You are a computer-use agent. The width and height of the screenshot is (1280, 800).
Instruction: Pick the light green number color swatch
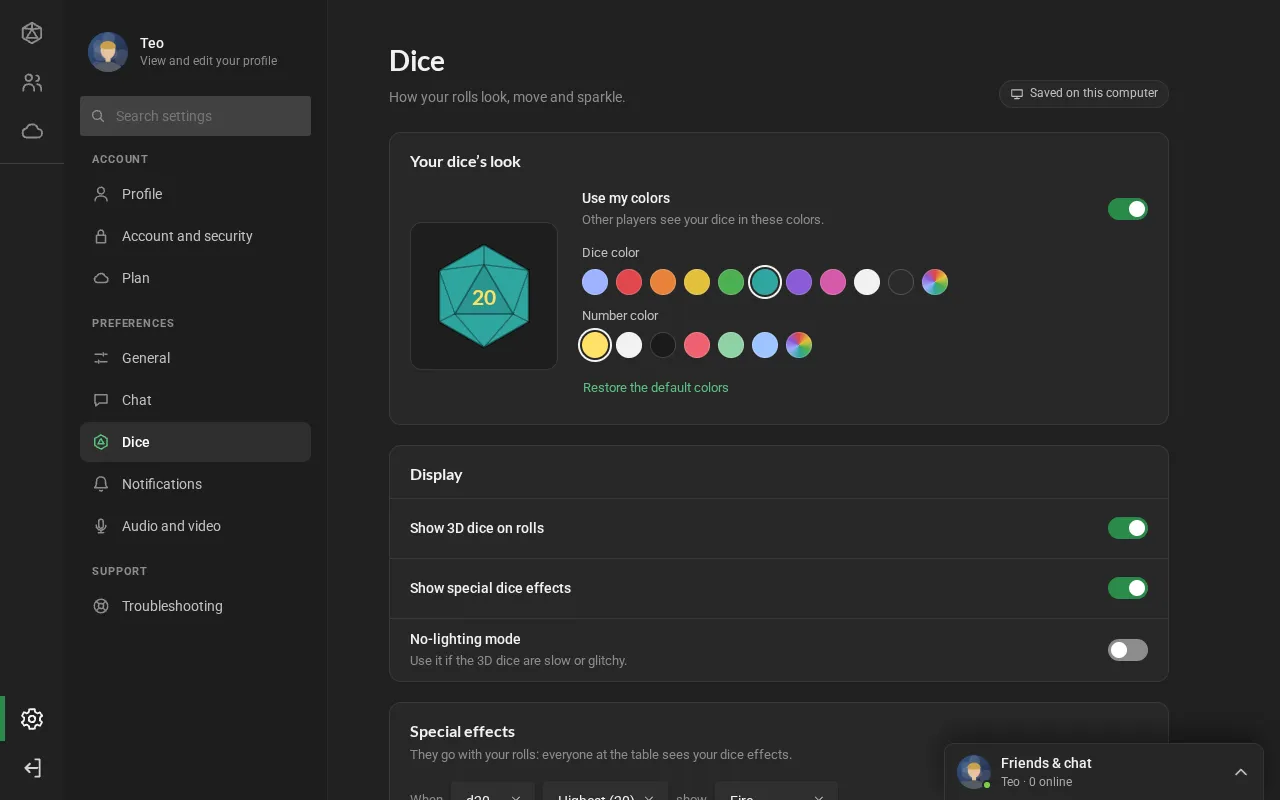[731, 345]
